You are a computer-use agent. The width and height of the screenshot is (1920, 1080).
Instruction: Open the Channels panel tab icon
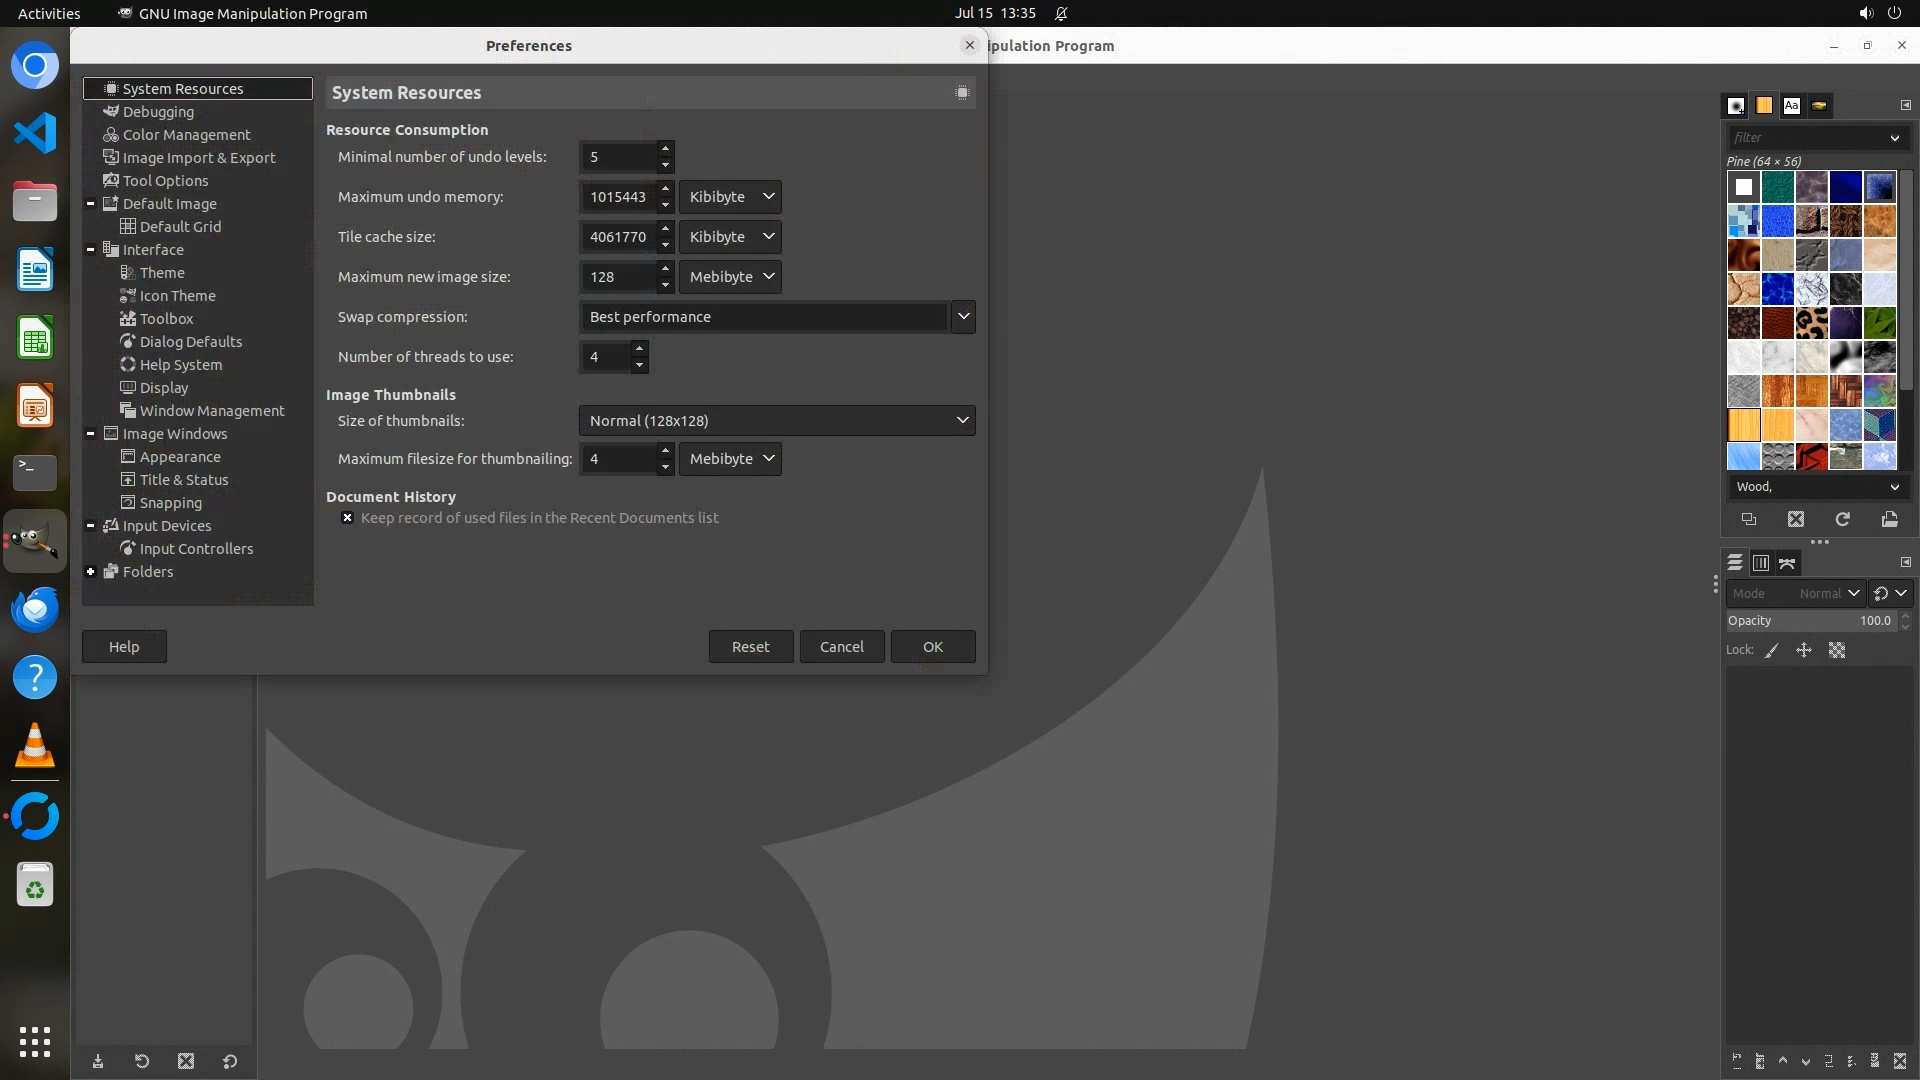click(1761, 563)
